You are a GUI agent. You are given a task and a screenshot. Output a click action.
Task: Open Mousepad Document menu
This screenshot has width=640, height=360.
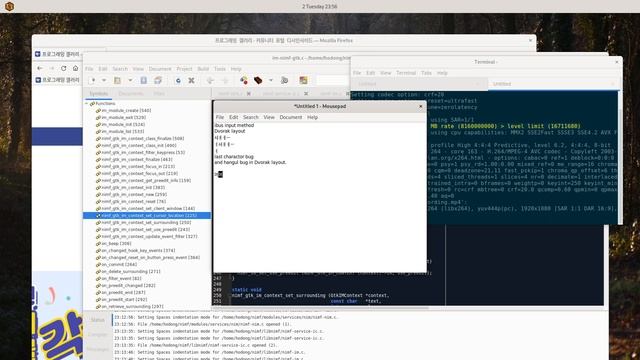tap(291, 117)
